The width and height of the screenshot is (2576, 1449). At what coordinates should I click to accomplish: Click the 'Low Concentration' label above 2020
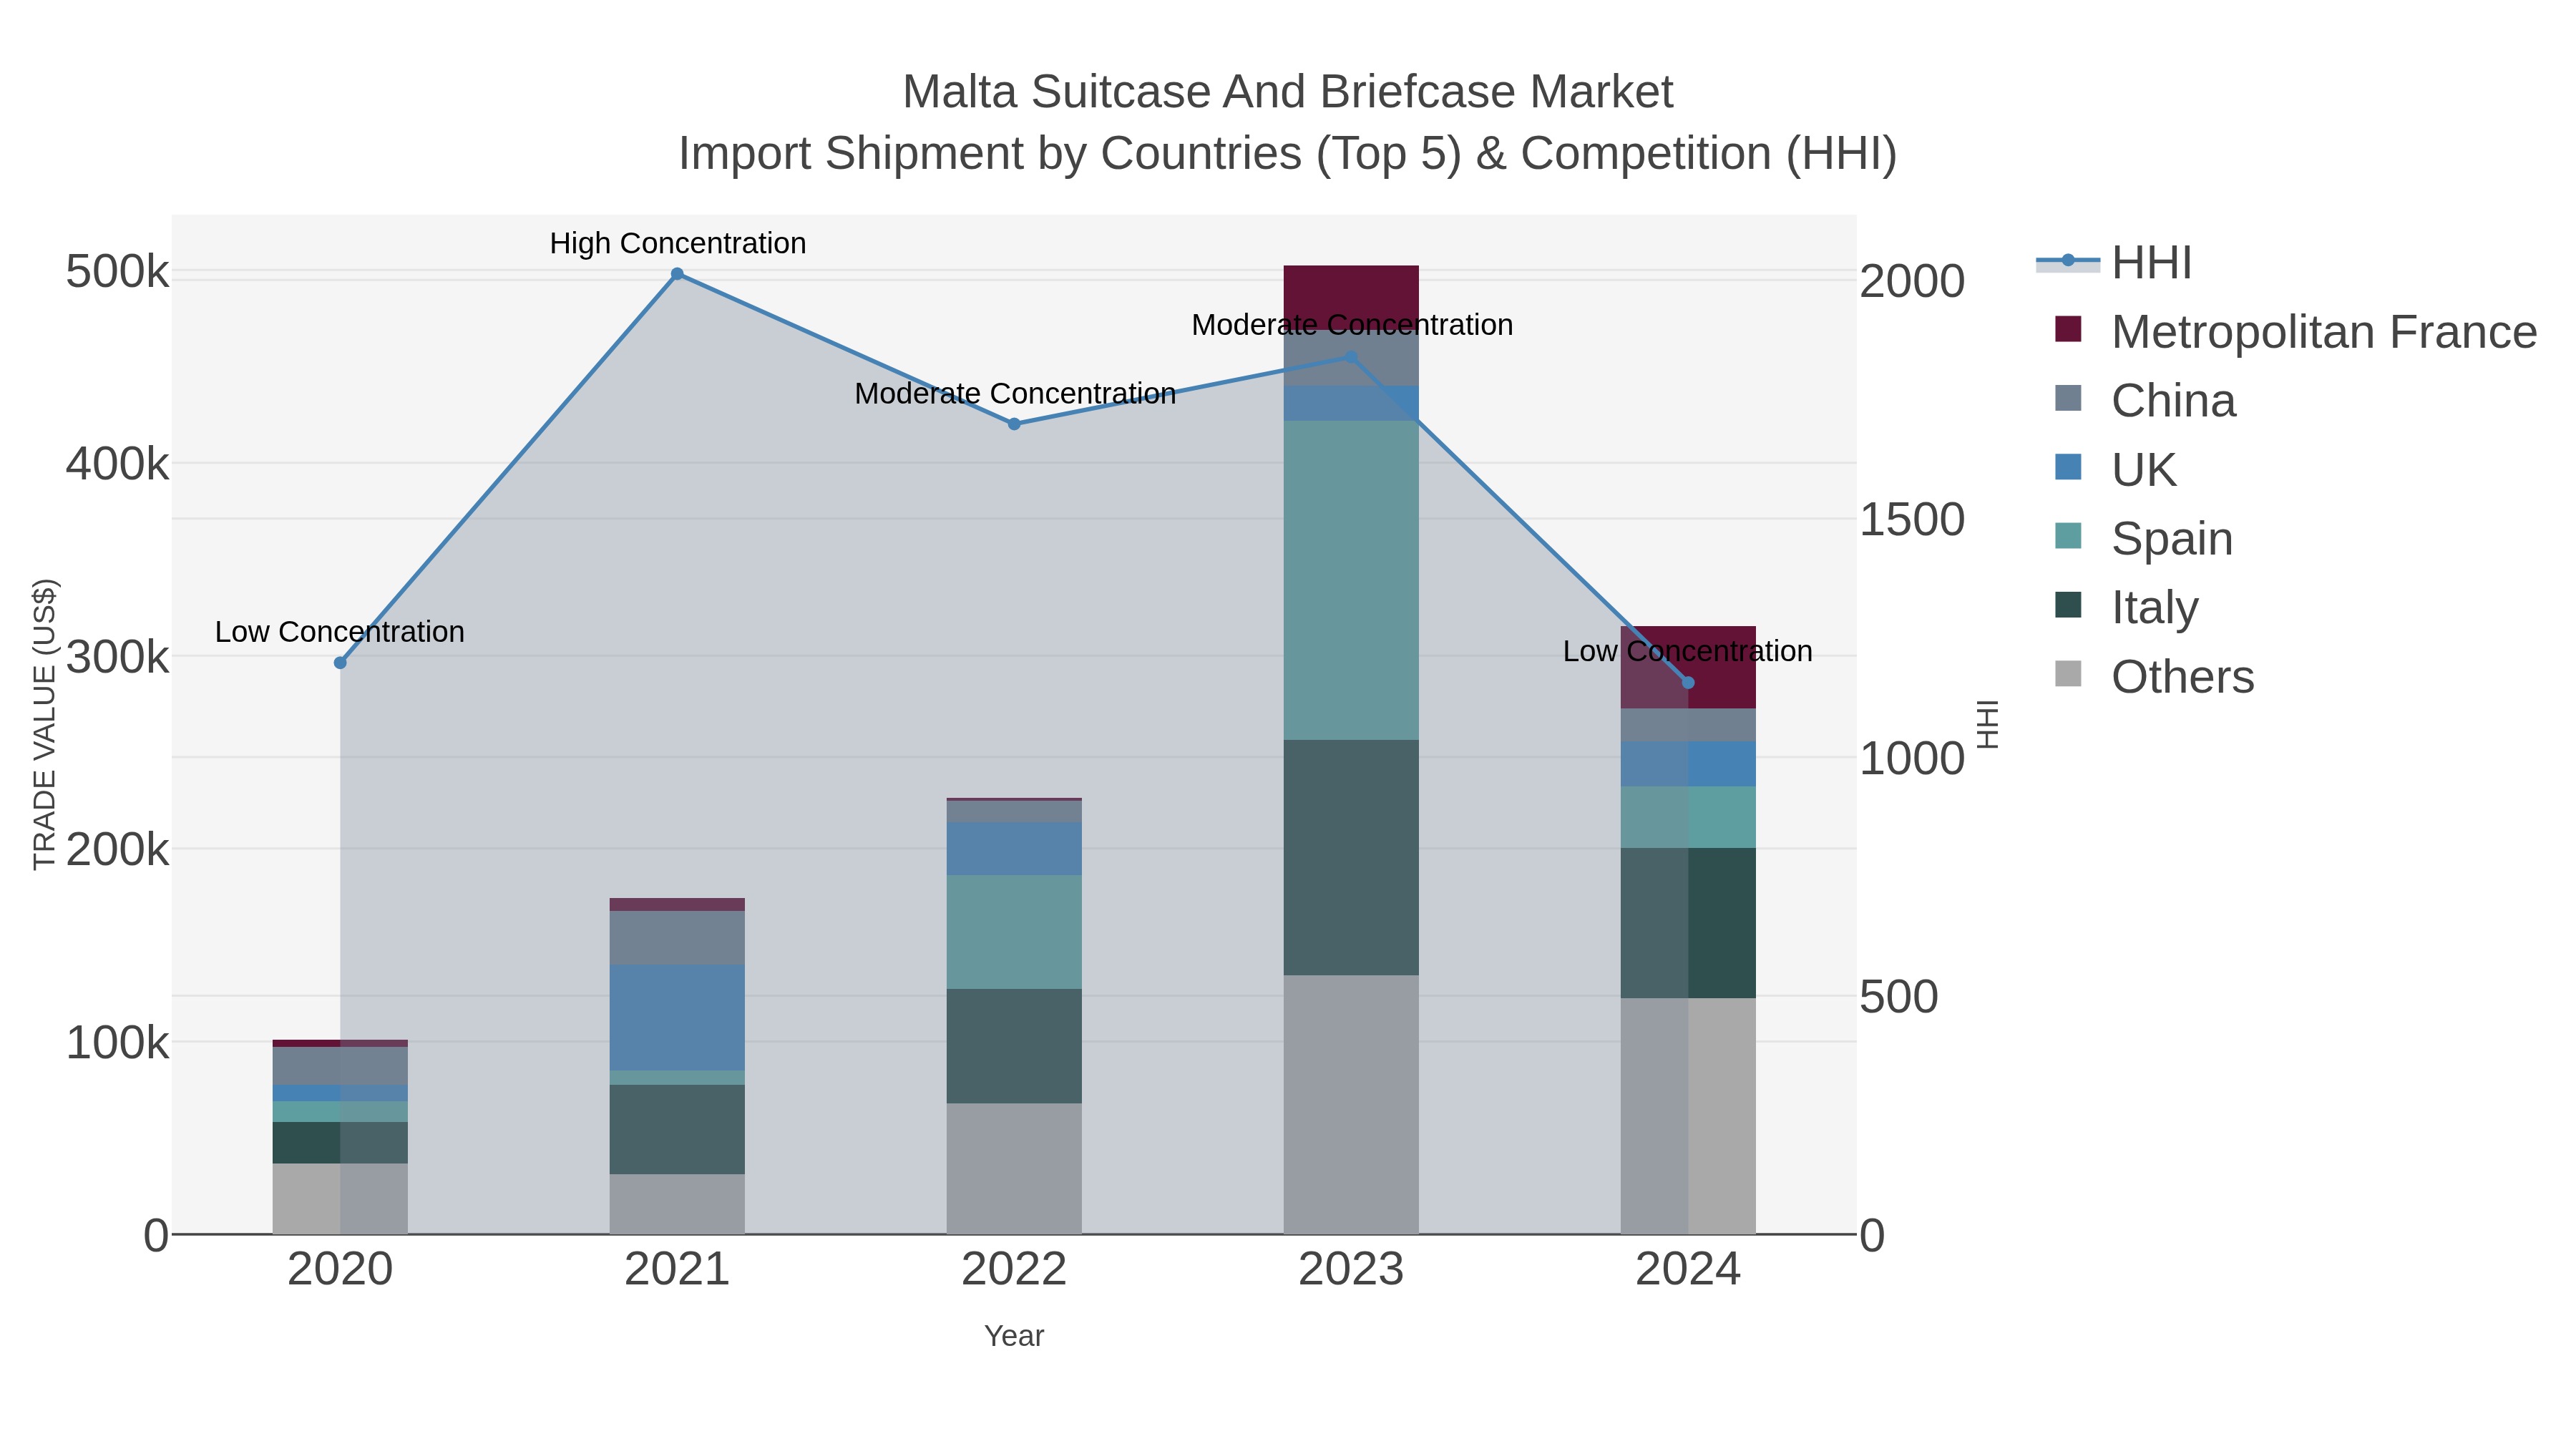(x=340, y=633)
